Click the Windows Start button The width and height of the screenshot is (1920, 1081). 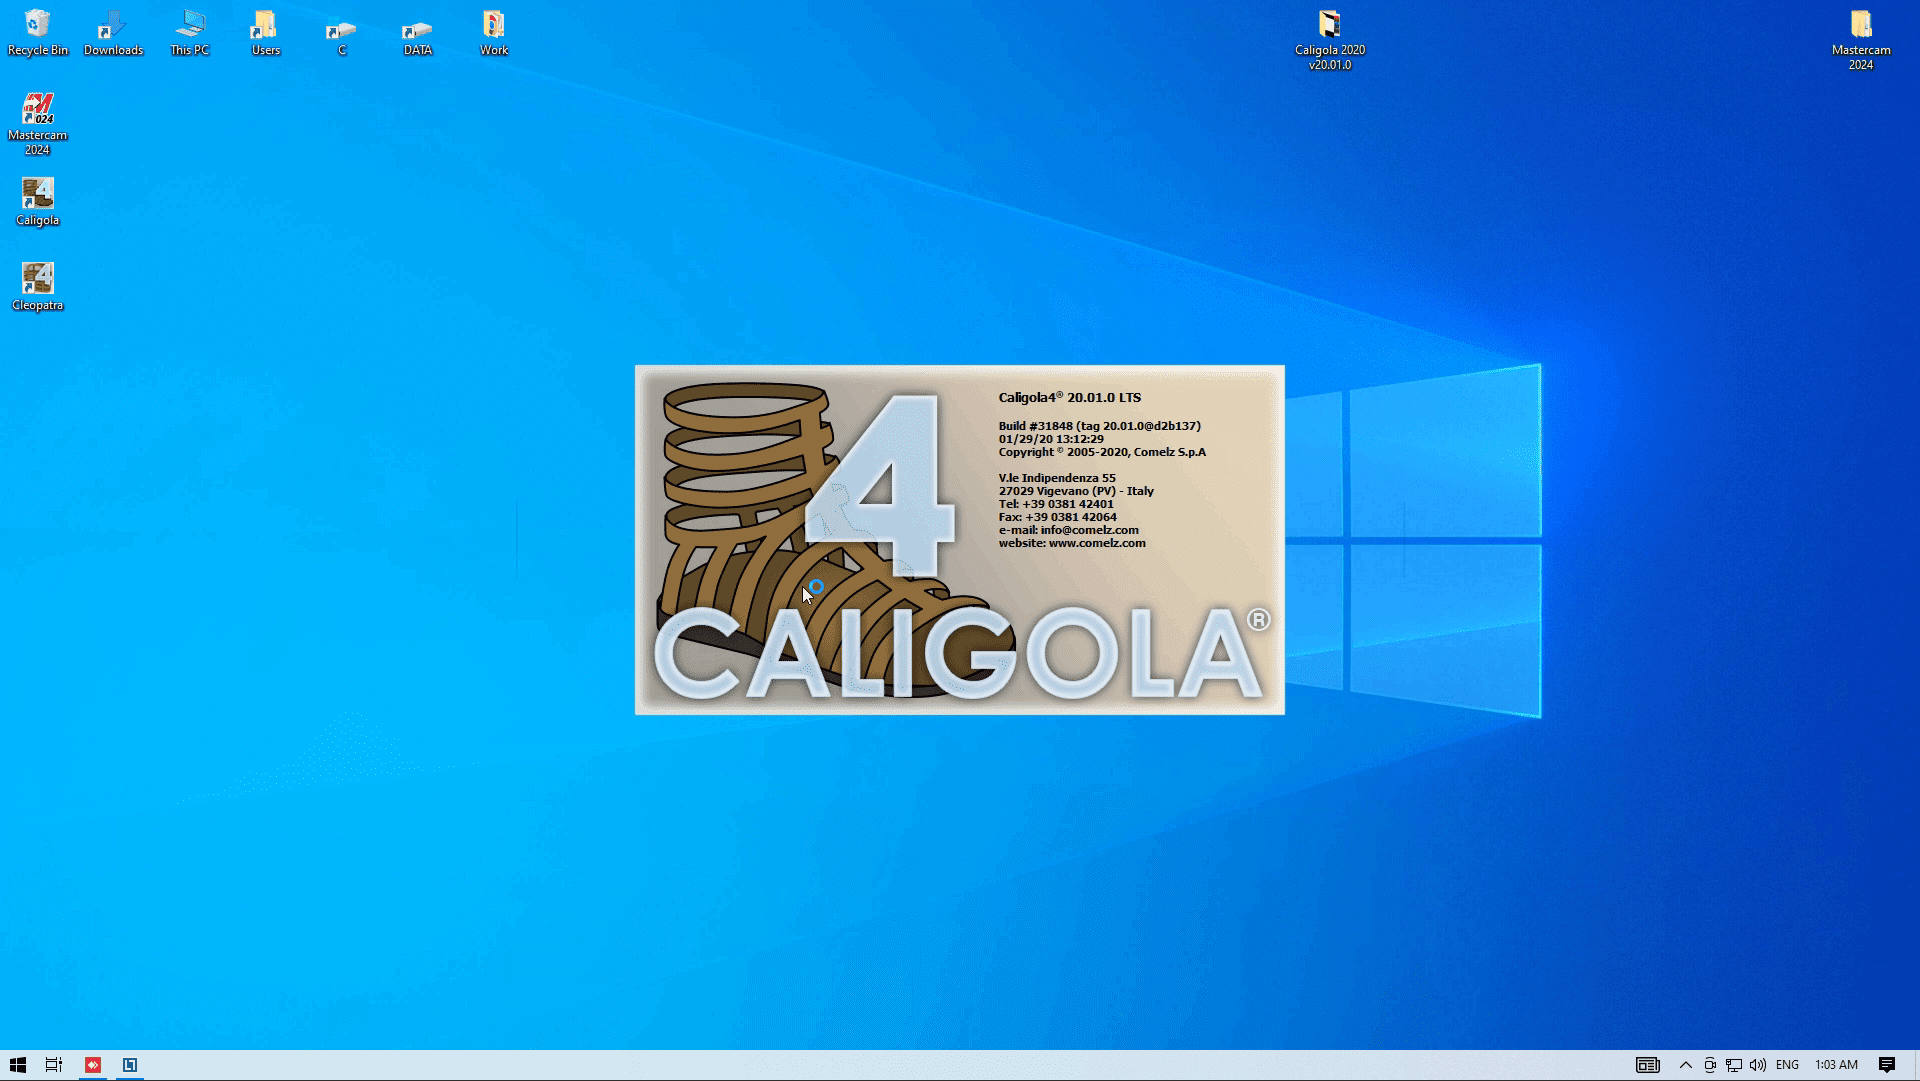[x=17, y=1065]
